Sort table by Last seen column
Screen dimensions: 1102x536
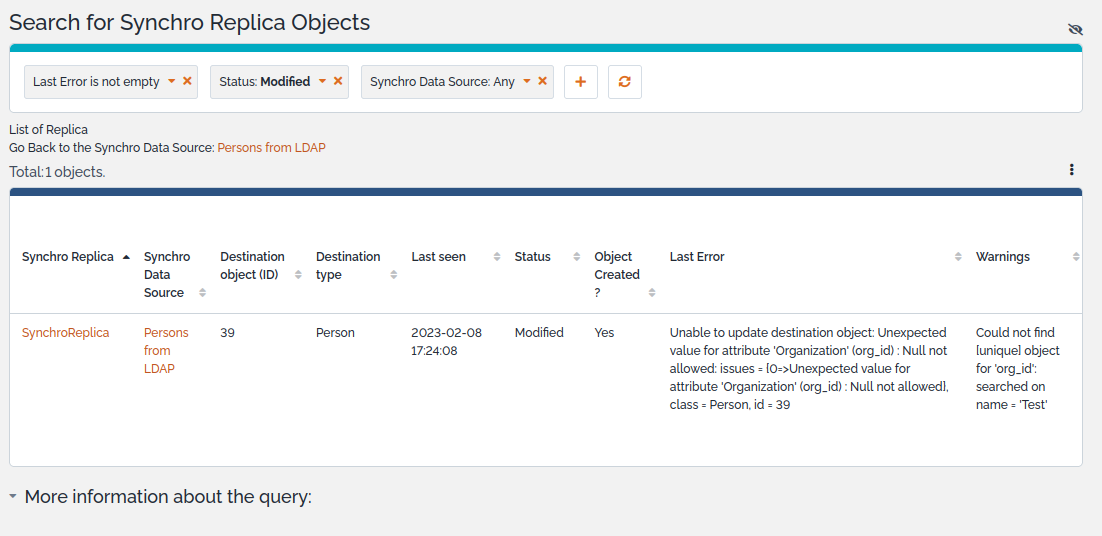coord(438,257)
